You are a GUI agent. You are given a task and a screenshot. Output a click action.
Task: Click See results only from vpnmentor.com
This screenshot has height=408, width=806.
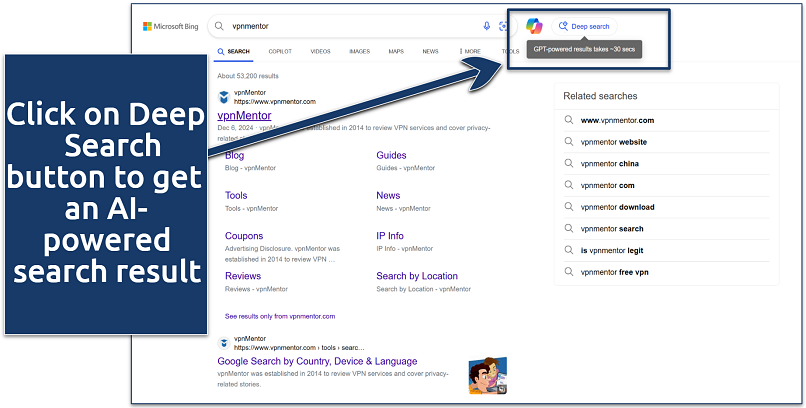280,317
